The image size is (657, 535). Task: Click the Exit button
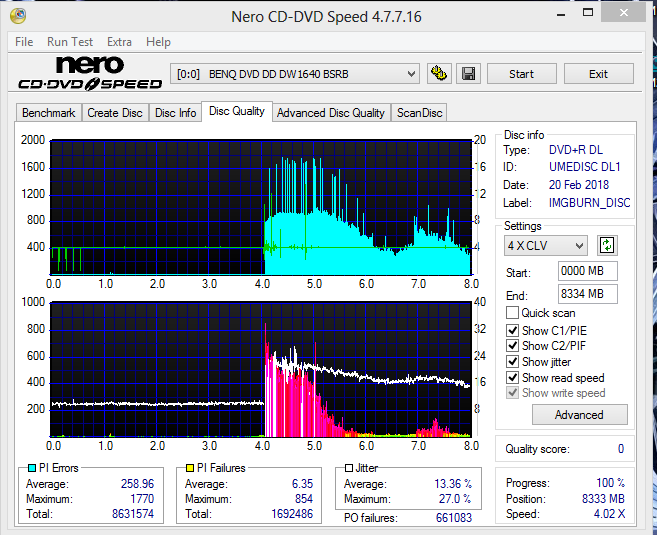click(x=598, y=74)
